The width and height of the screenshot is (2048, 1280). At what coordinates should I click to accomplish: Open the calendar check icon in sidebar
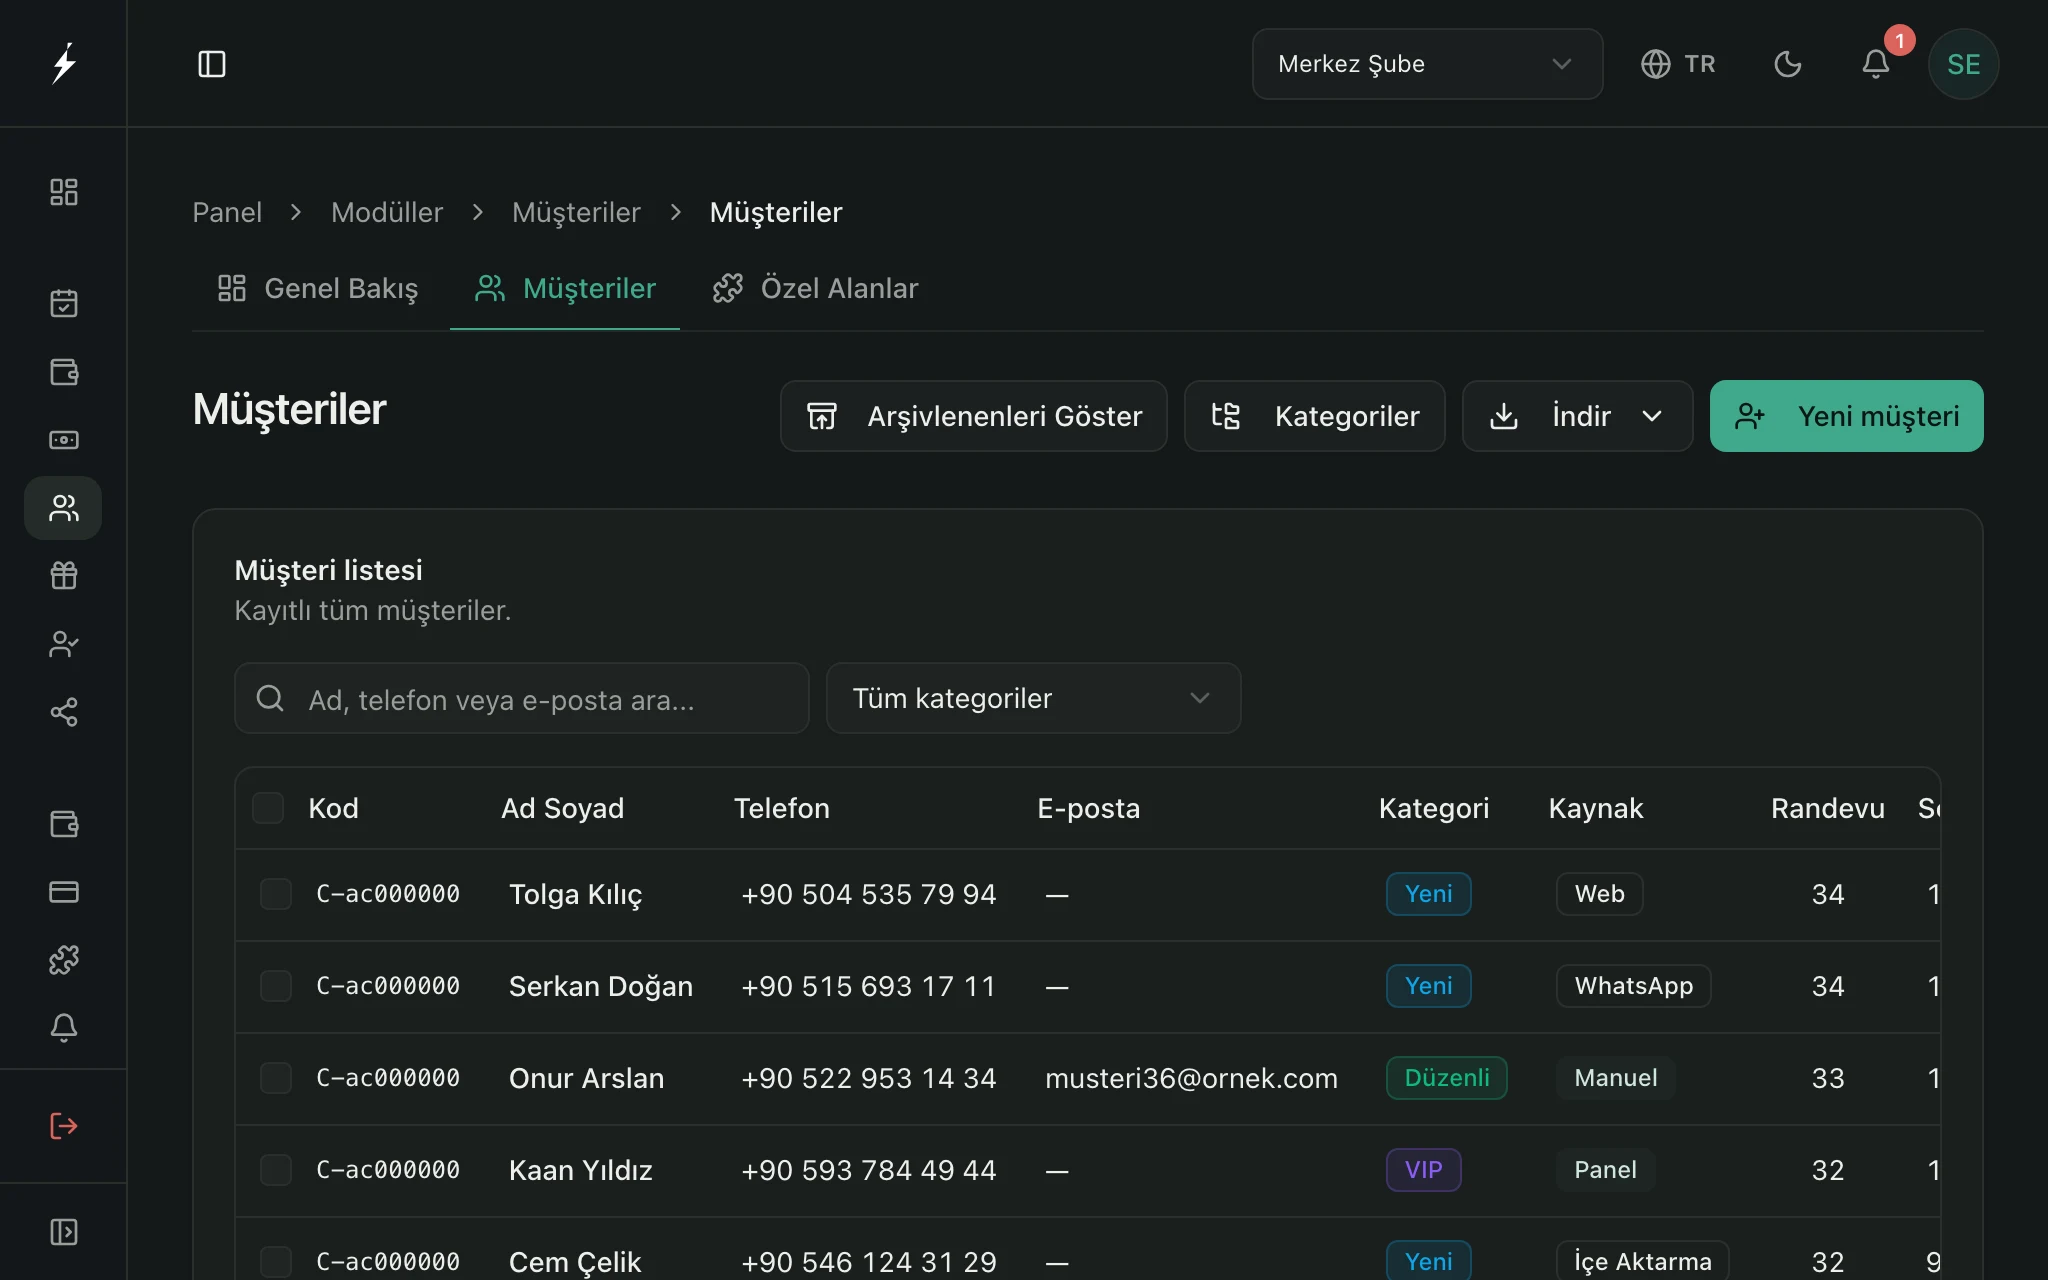64,303
